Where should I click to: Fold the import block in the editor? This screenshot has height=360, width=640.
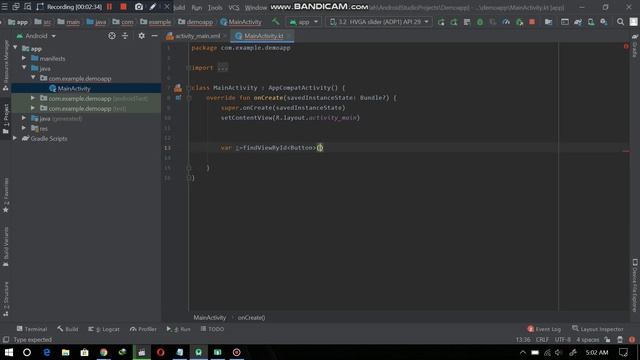coord(189,68)
